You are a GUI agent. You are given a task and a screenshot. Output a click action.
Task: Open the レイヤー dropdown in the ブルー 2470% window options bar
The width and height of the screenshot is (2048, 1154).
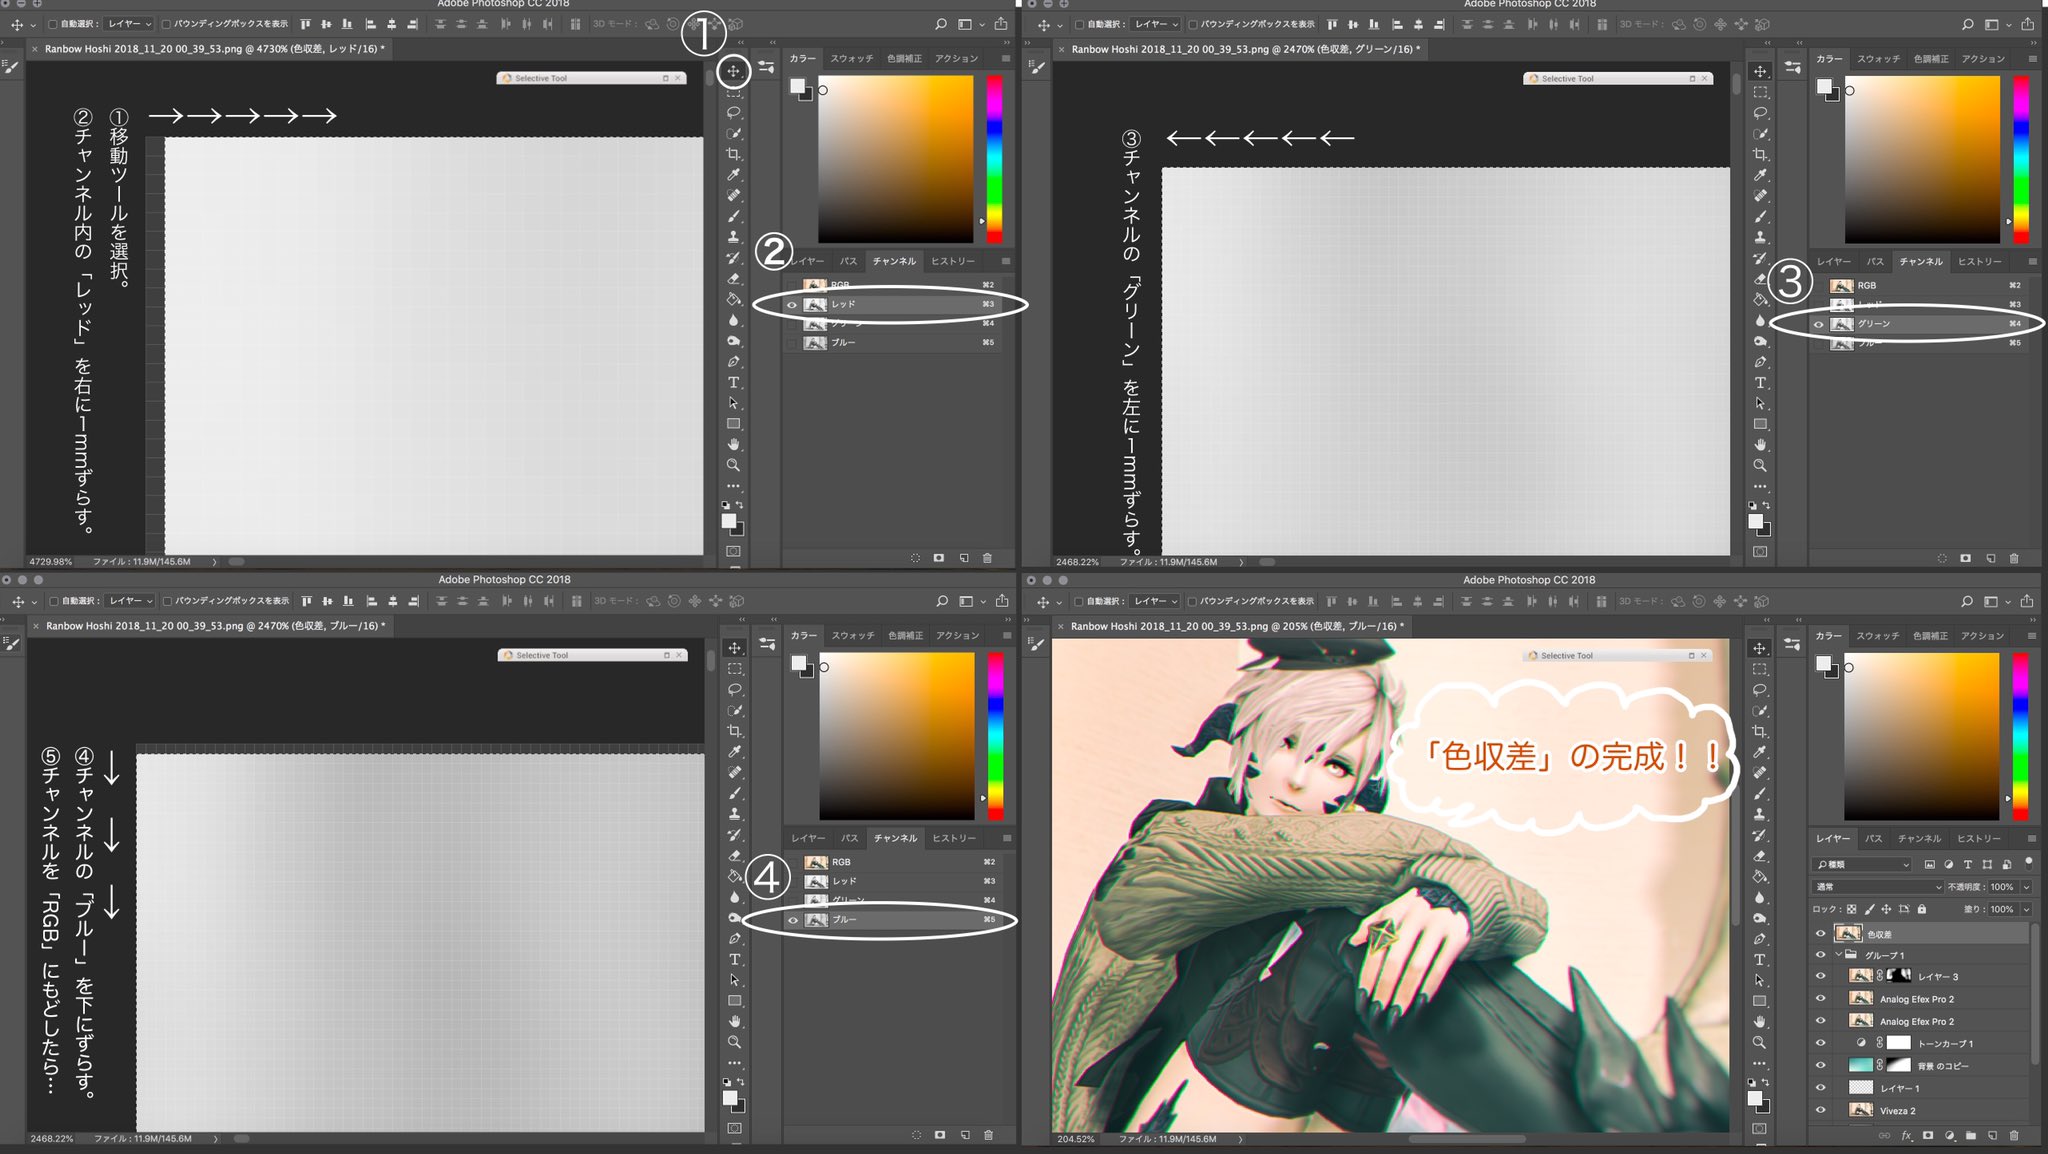130,601
